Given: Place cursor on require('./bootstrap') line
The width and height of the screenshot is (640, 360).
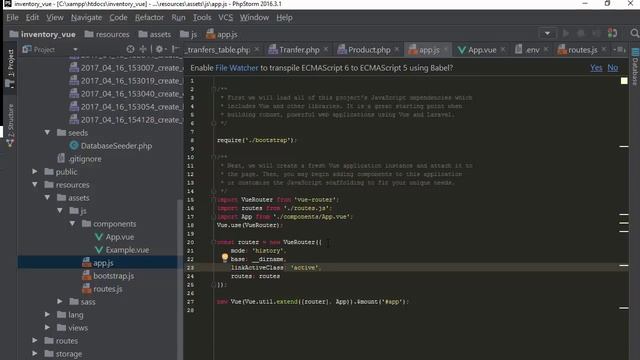Looking at the screenshot, I should tap(257, 140).
